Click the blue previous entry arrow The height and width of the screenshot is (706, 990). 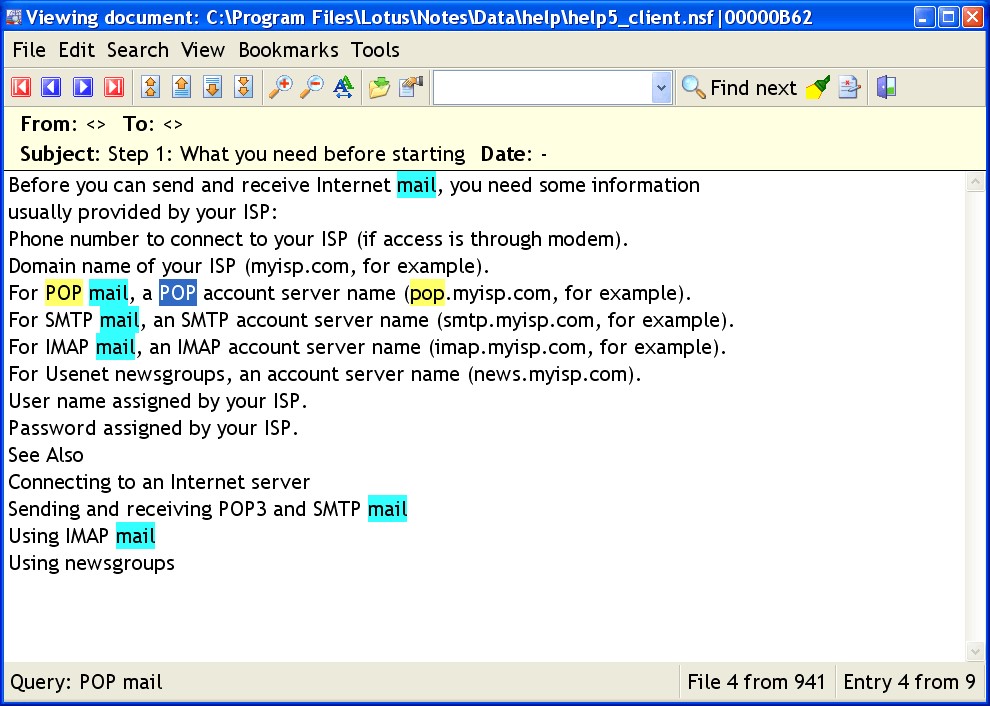pos(51,88)
